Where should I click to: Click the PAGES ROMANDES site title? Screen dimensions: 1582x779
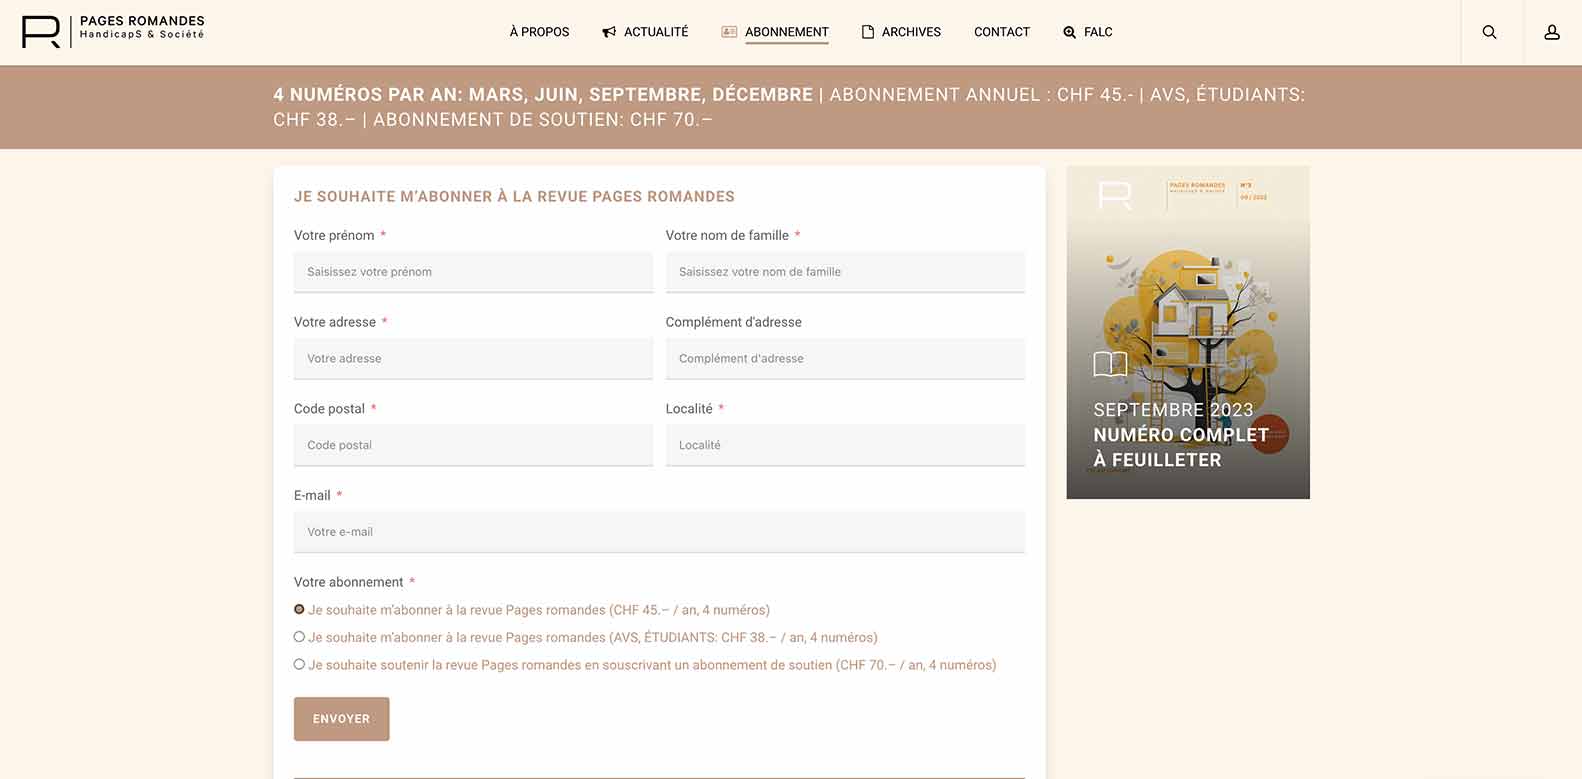[x=142, y=21]
